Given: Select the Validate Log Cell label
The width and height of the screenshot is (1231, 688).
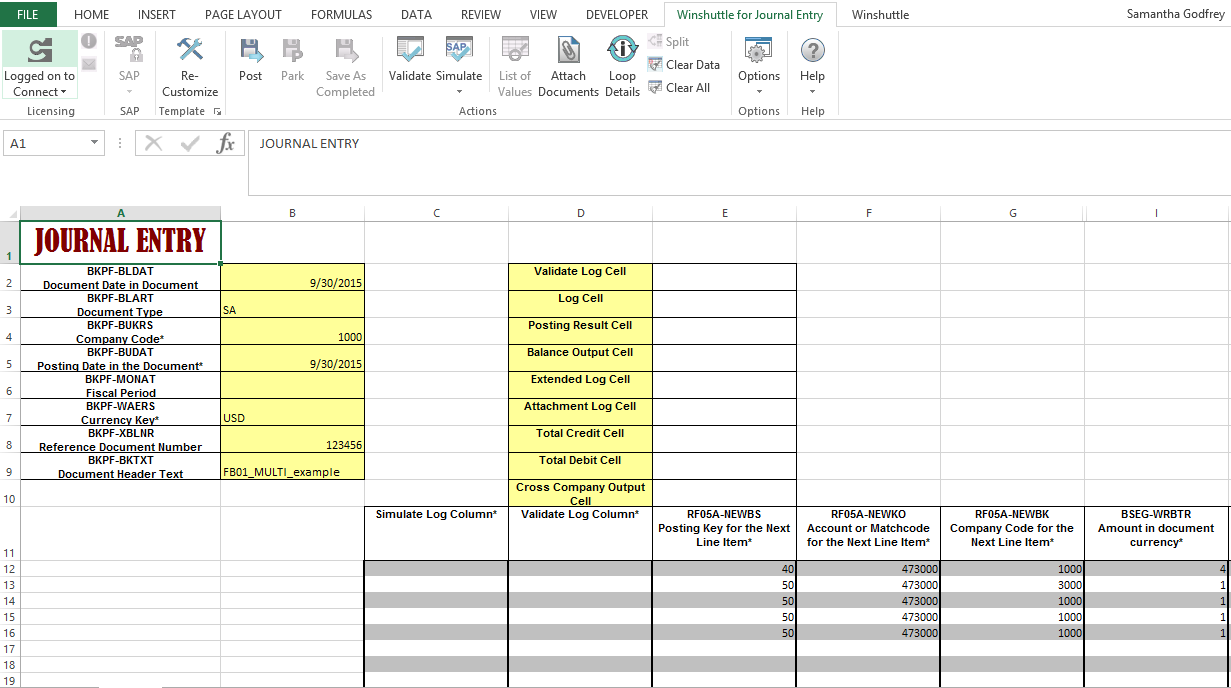Looking at the screenshot, I should pos(580,277).
